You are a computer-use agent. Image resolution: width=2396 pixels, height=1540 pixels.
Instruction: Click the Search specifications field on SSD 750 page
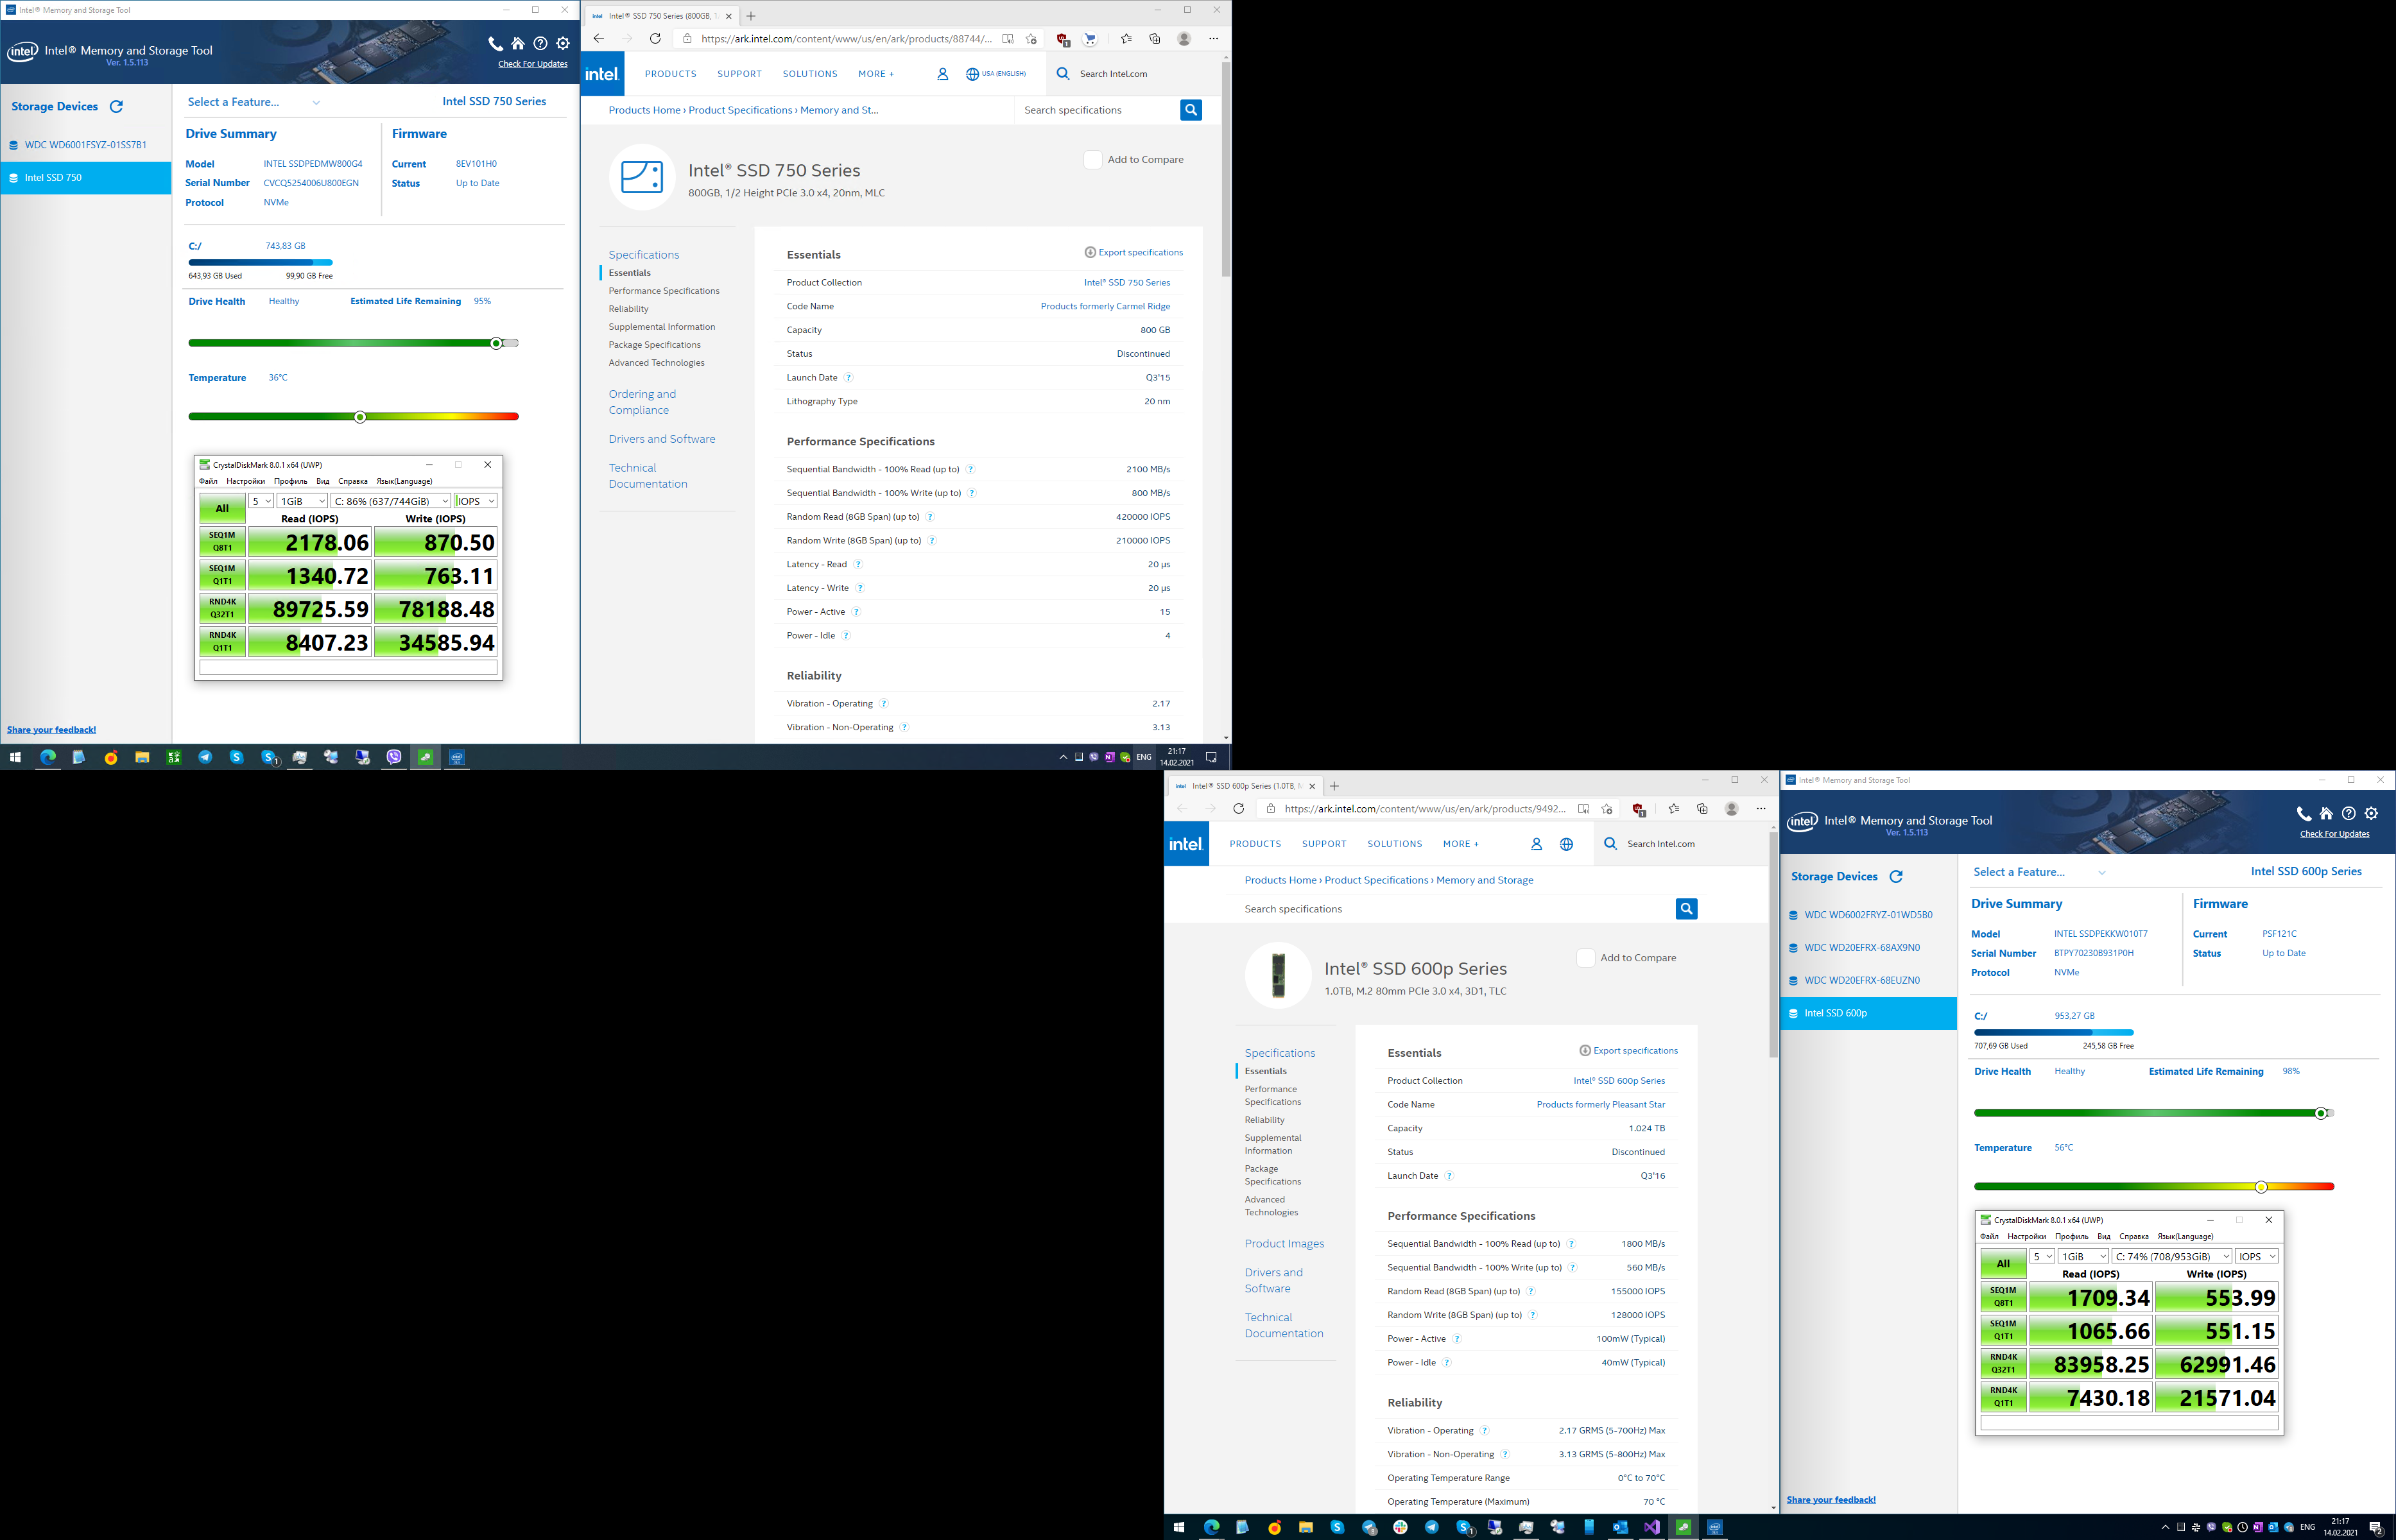1097,110
